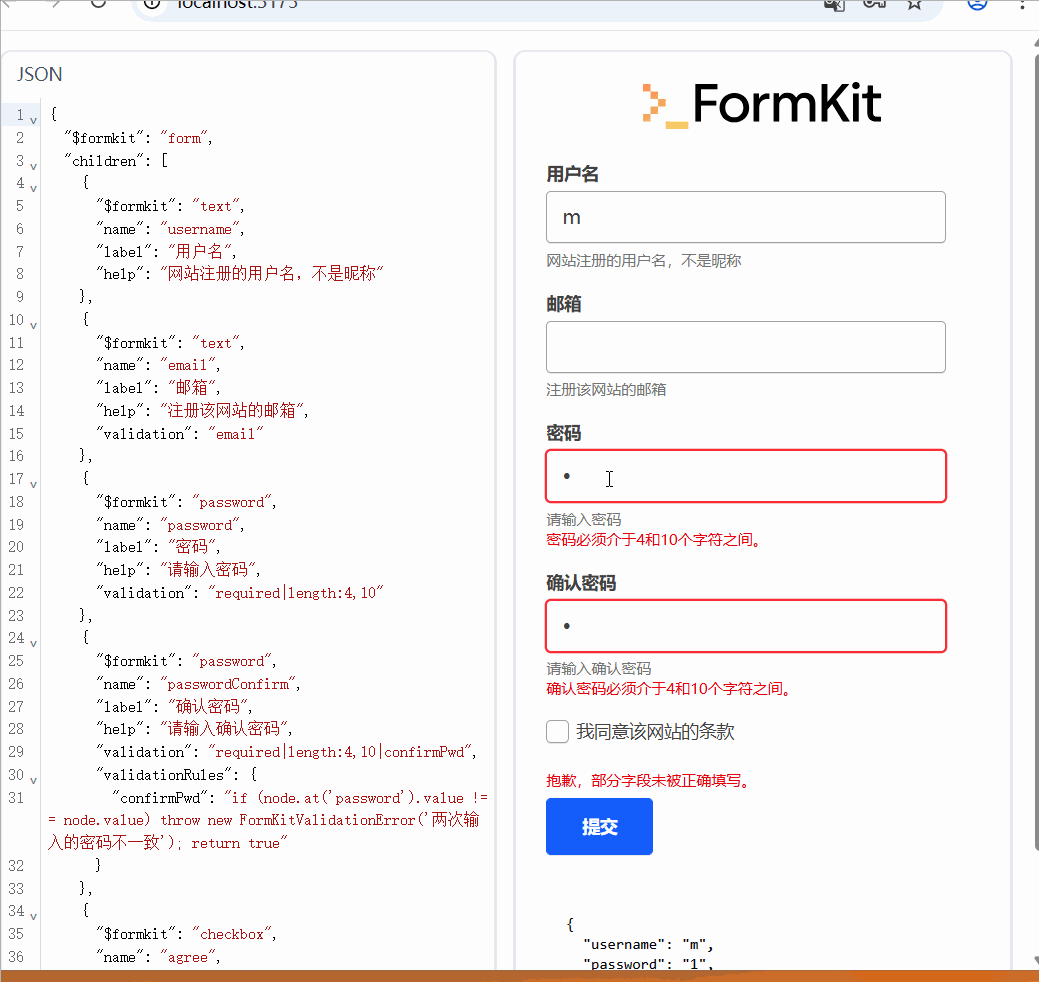Click help text 注册该网站的邮箱

coord(606,390)
